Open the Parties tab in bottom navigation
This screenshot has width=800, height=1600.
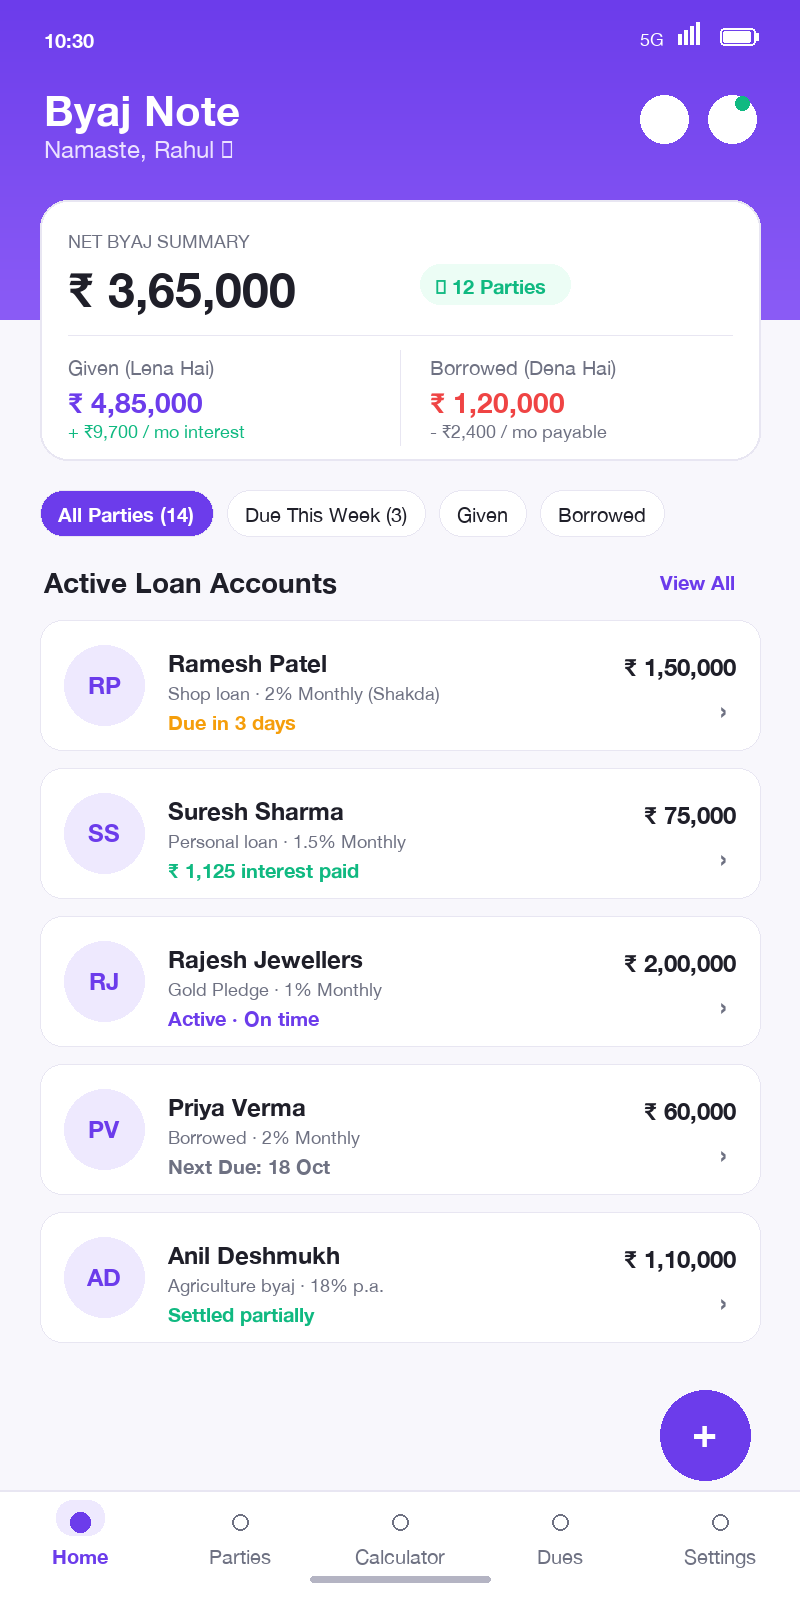coord(240,1538)
